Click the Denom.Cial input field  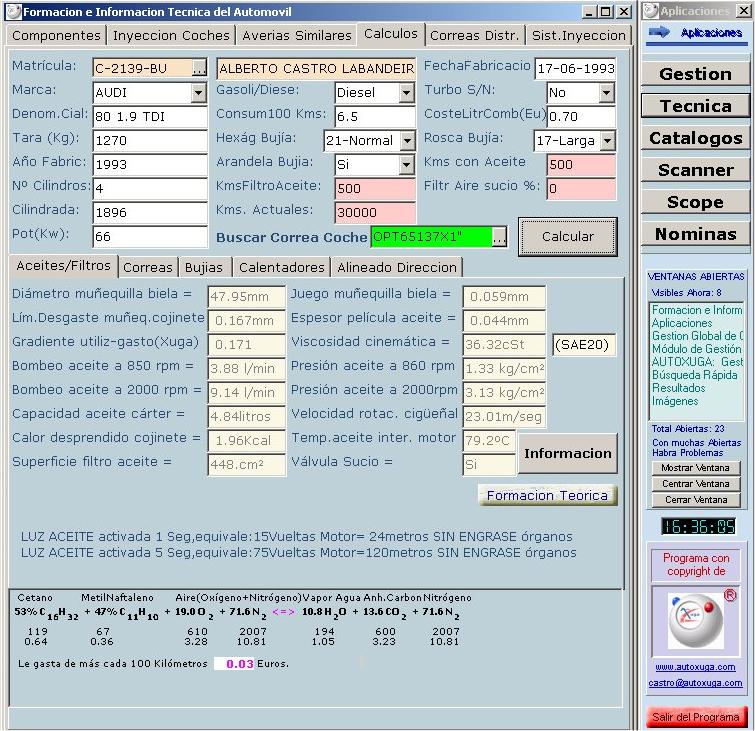pos(150,117)
